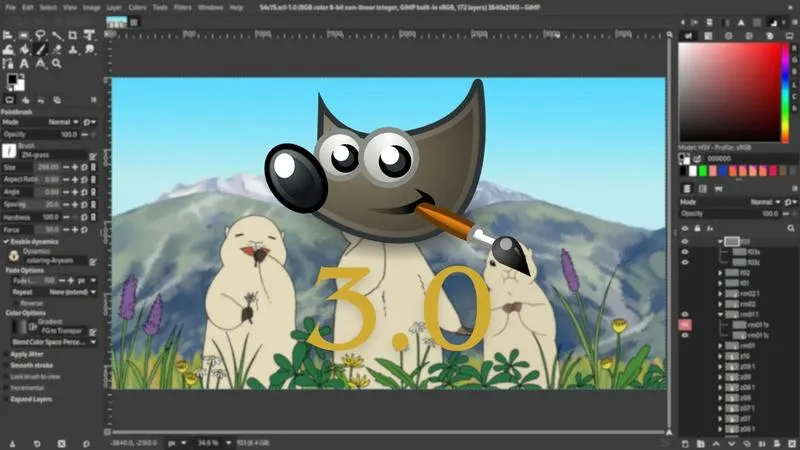800x450 pixels.
Task: Reset tool options to defaults
Action: coord(86,444)
